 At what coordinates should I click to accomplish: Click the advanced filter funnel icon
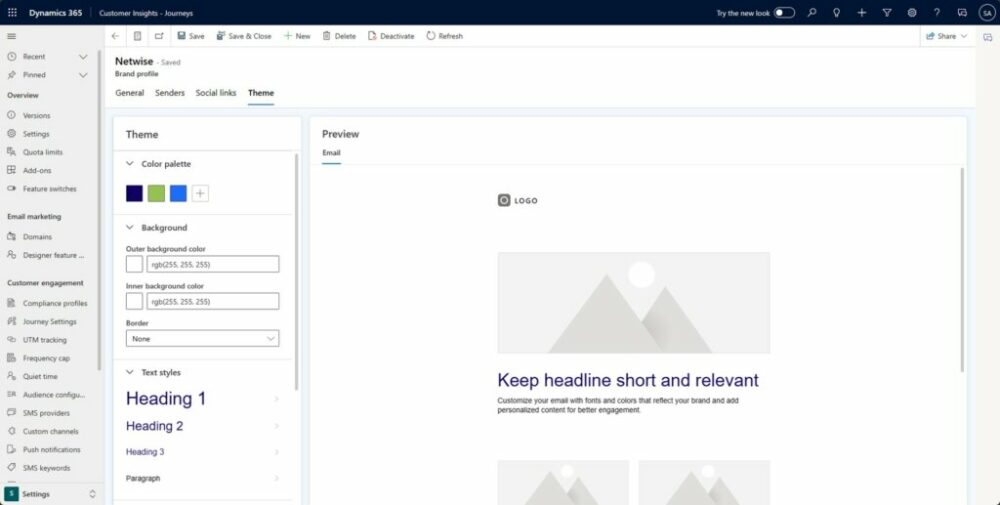pos(886,13)
